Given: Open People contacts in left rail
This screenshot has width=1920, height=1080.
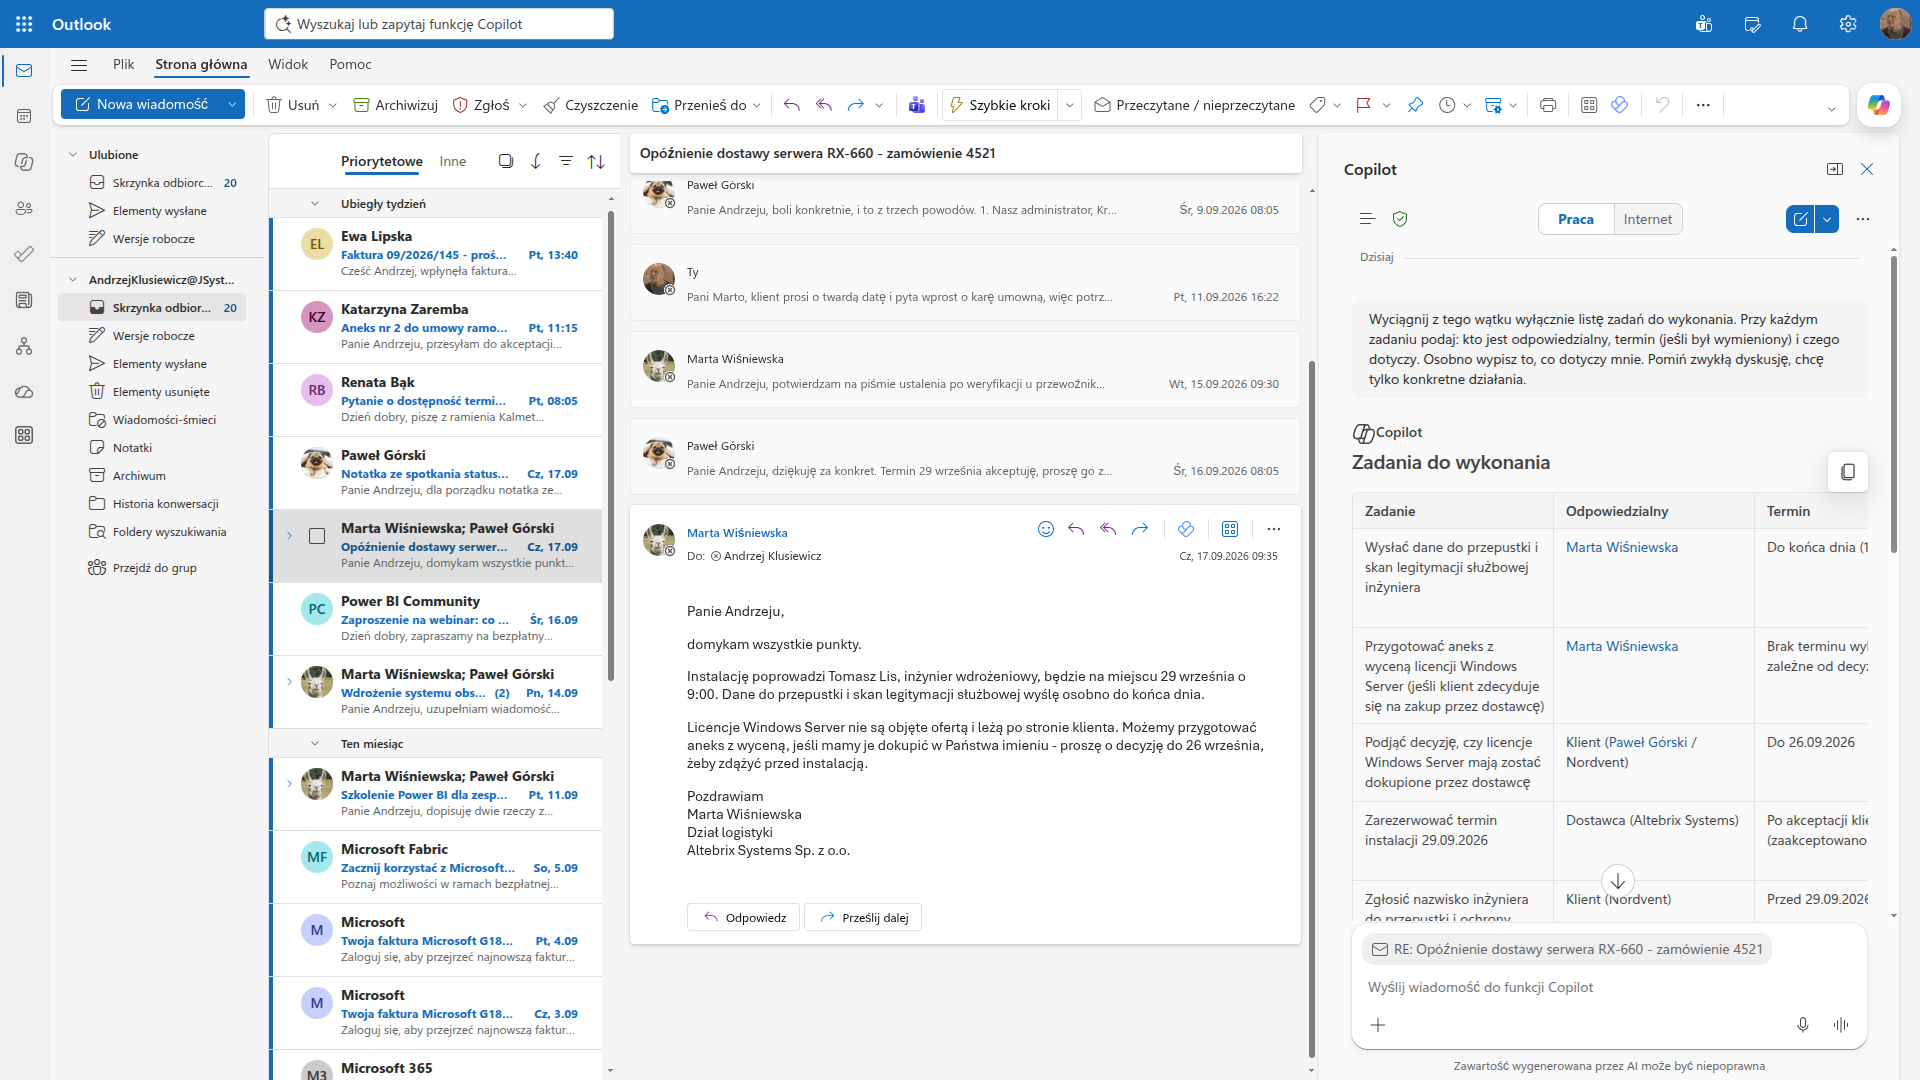Looking at the screenshot, I should pyautogui.click(x=24, y=208).
